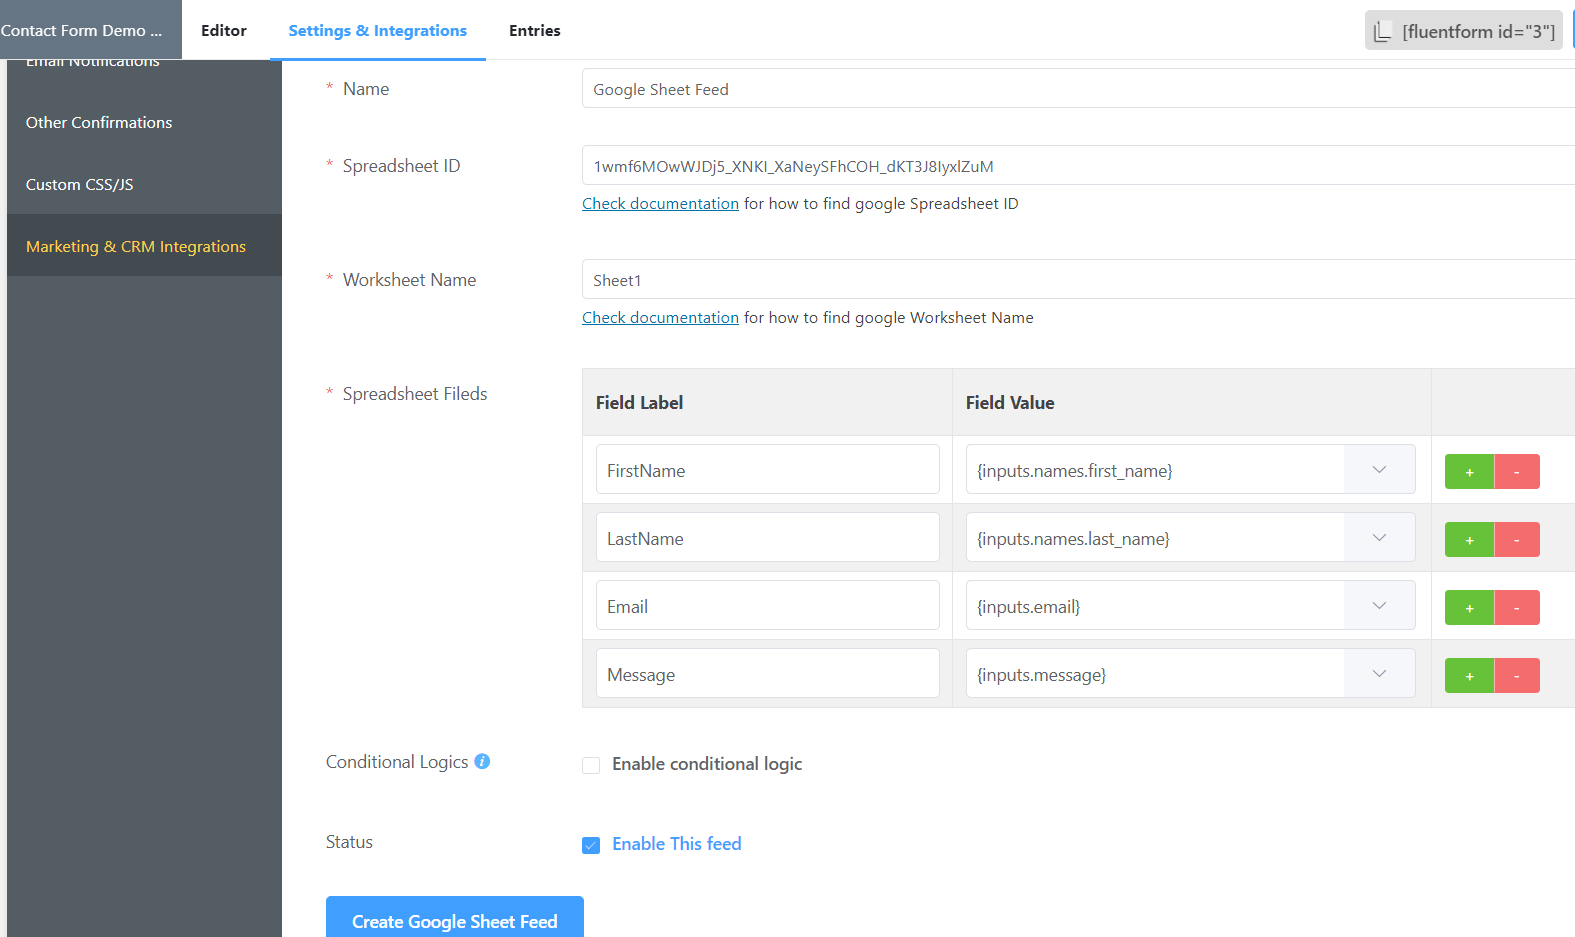Add a row after FirstName field
The height and width of the screenshot is (937, 1575).
coord(1469,471)
